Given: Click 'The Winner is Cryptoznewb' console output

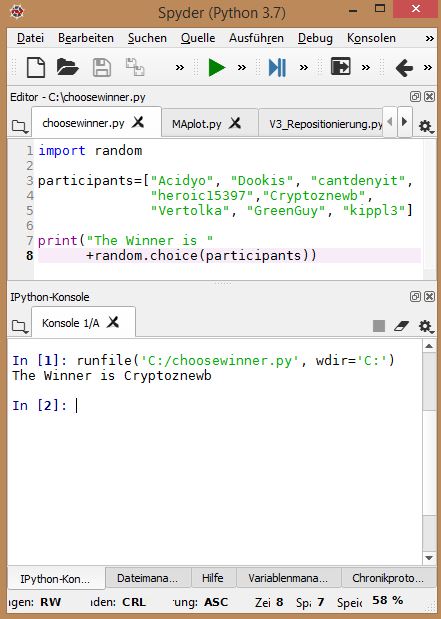Looking at the screenshot, I should [112, 375].
